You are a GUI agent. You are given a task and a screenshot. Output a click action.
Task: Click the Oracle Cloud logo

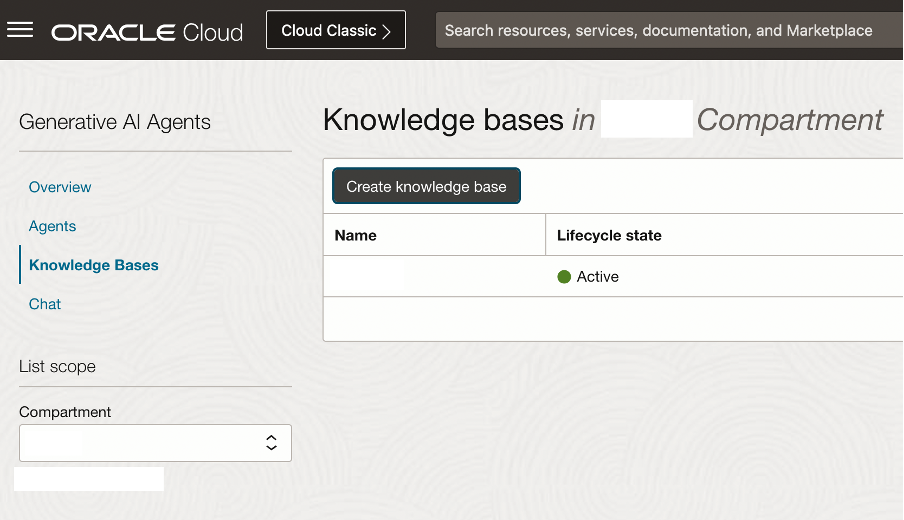(x=147, y=32)
